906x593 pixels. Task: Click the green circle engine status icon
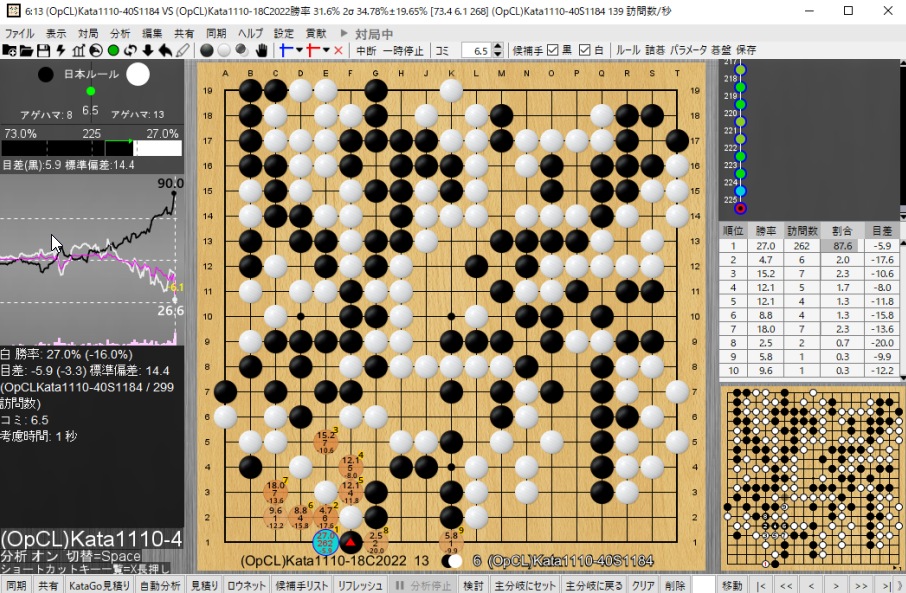[113, 50]
